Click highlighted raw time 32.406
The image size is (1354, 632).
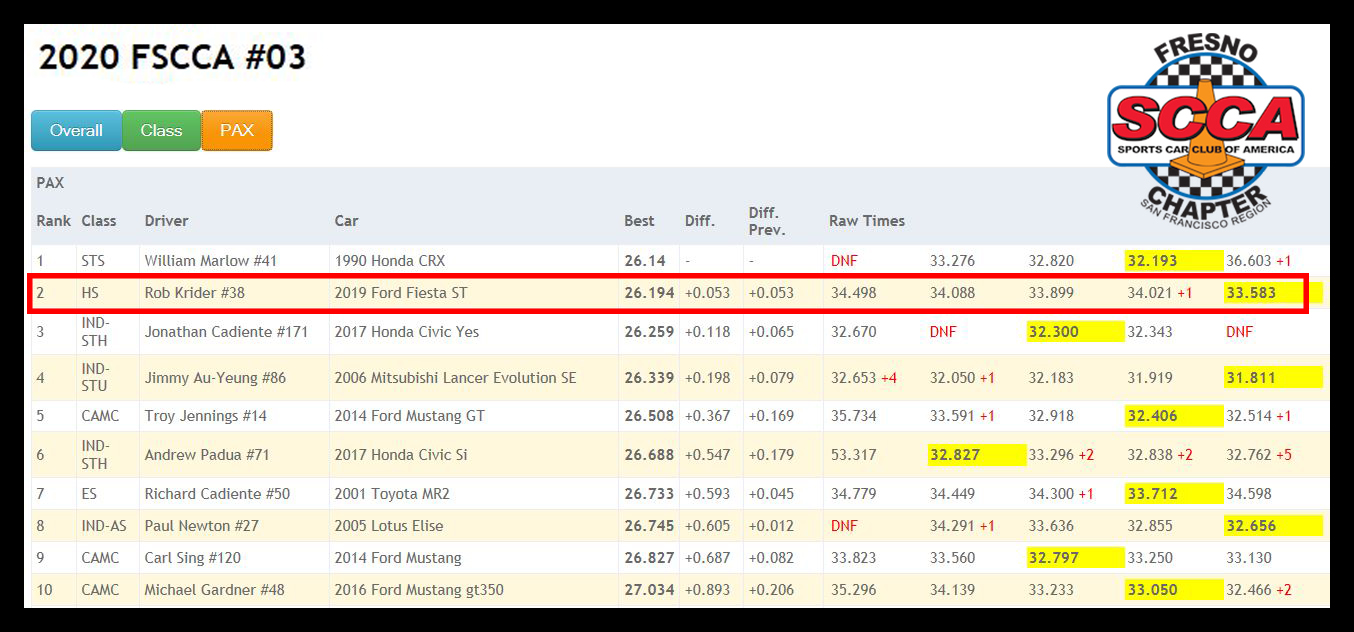1174,415
